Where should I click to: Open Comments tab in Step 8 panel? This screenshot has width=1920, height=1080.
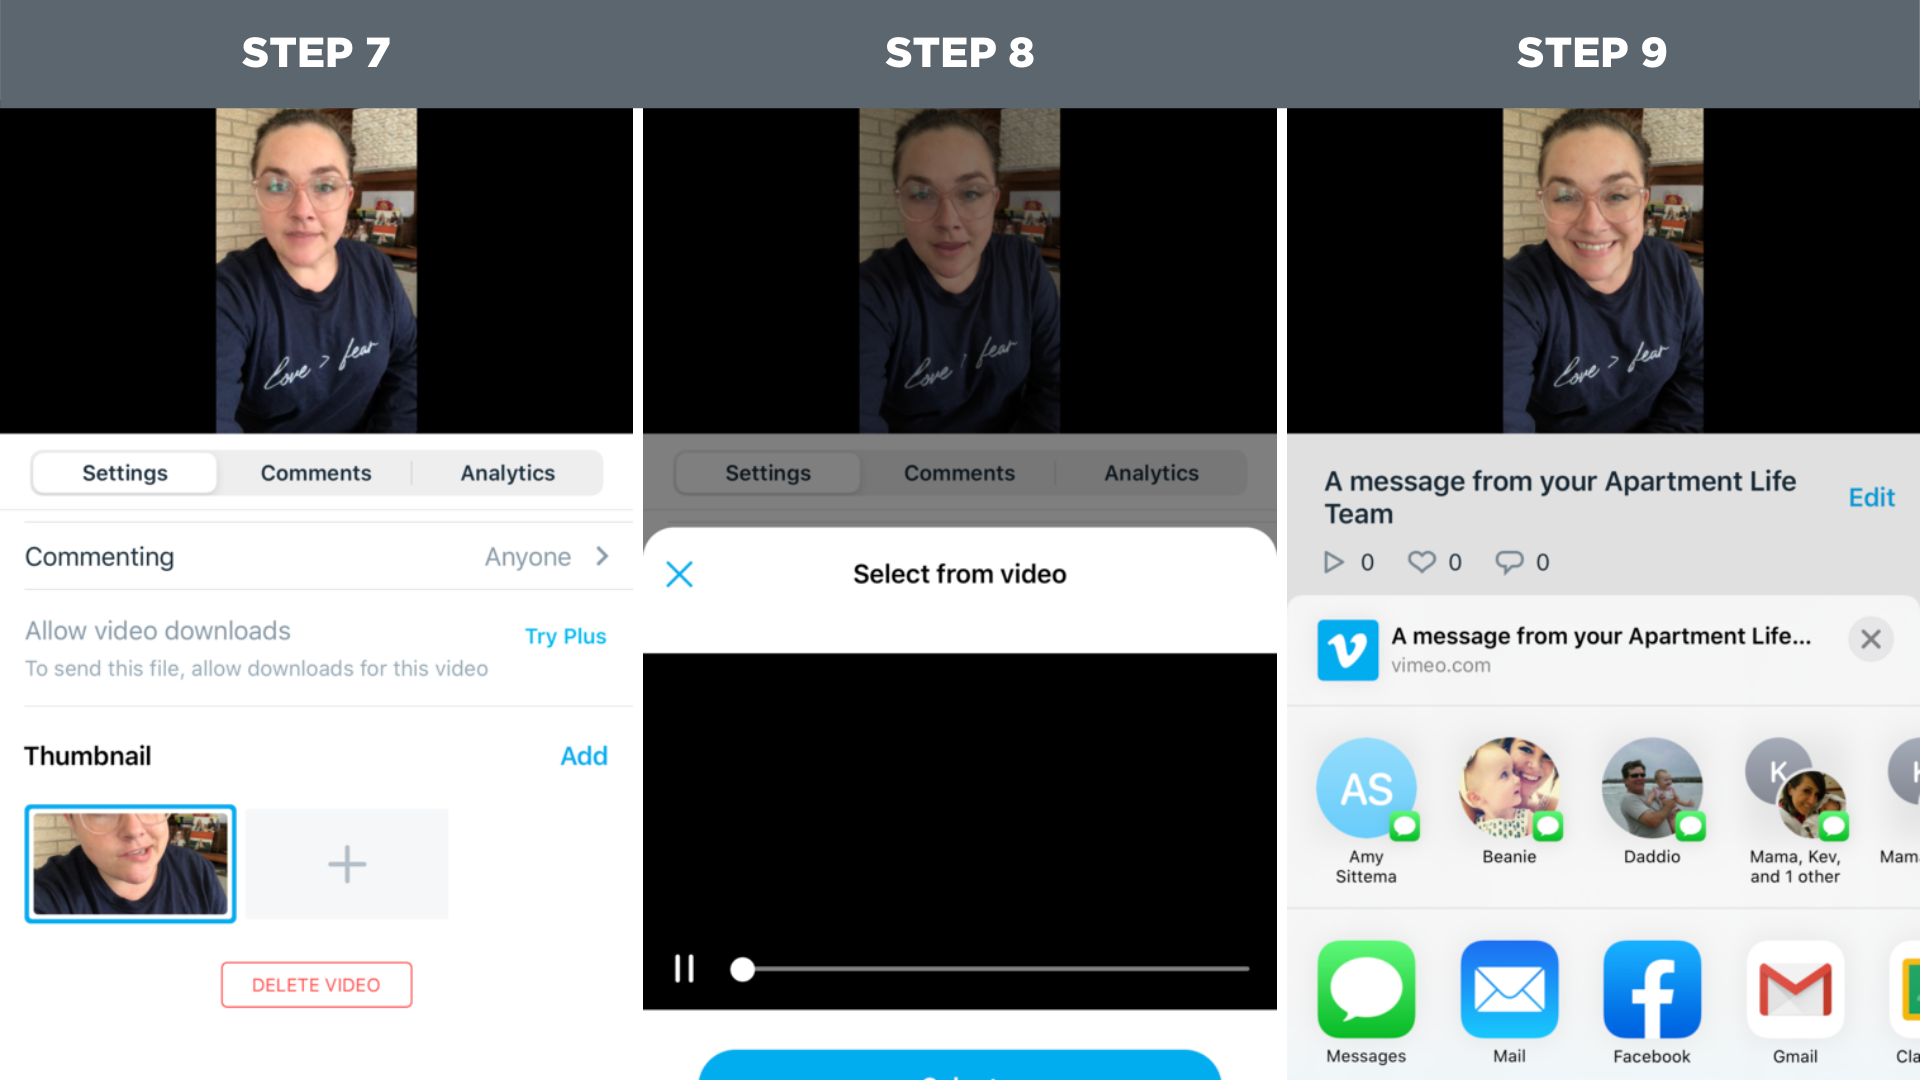click(x=959, y=473)
